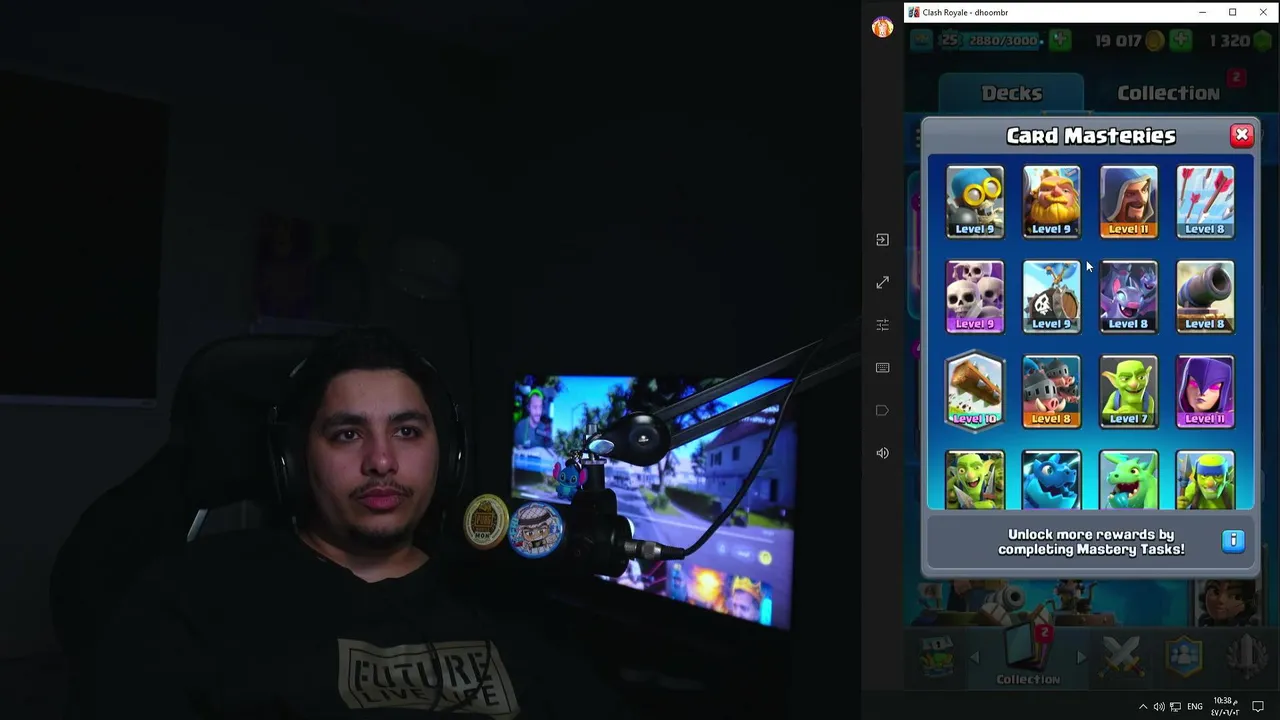
Task: Open emulator keyboard mapping icon
Action: tap(882, 368)
